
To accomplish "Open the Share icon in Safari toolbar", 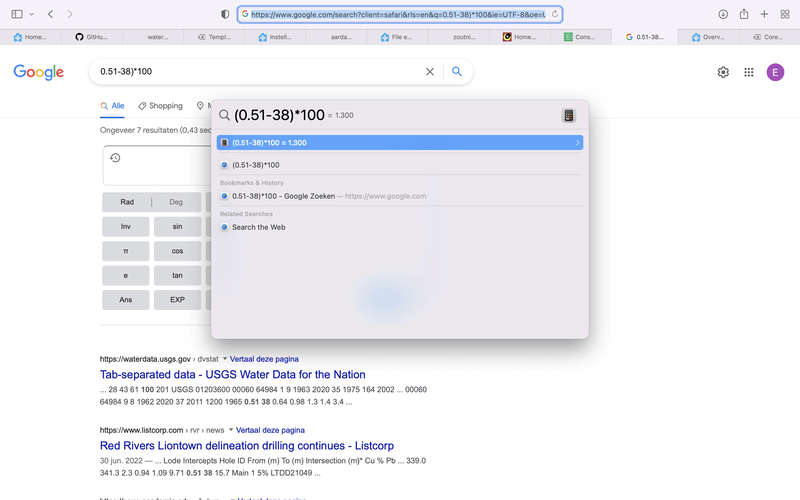I will pos(744,14).
